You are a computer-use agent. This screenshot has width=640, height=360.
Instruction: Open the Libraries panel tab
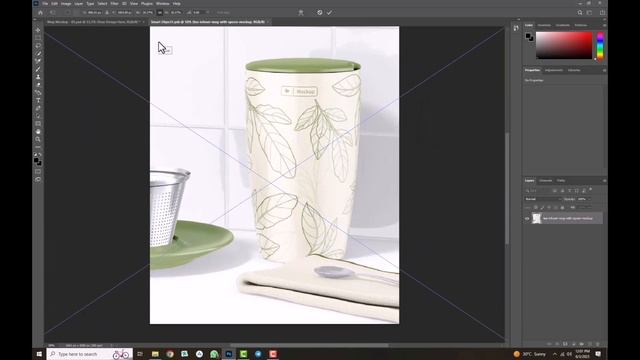(x=574, y=70)
